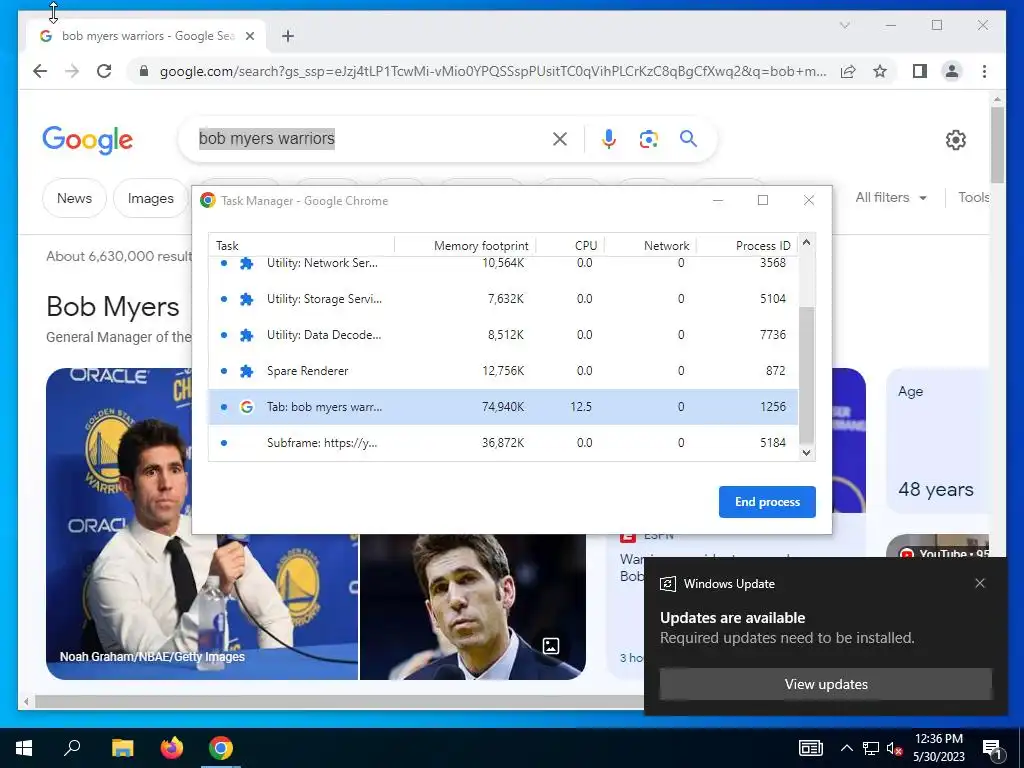Show hidden system tray icons
This screenshot has height=768, width=1024.
coord(846,748)
